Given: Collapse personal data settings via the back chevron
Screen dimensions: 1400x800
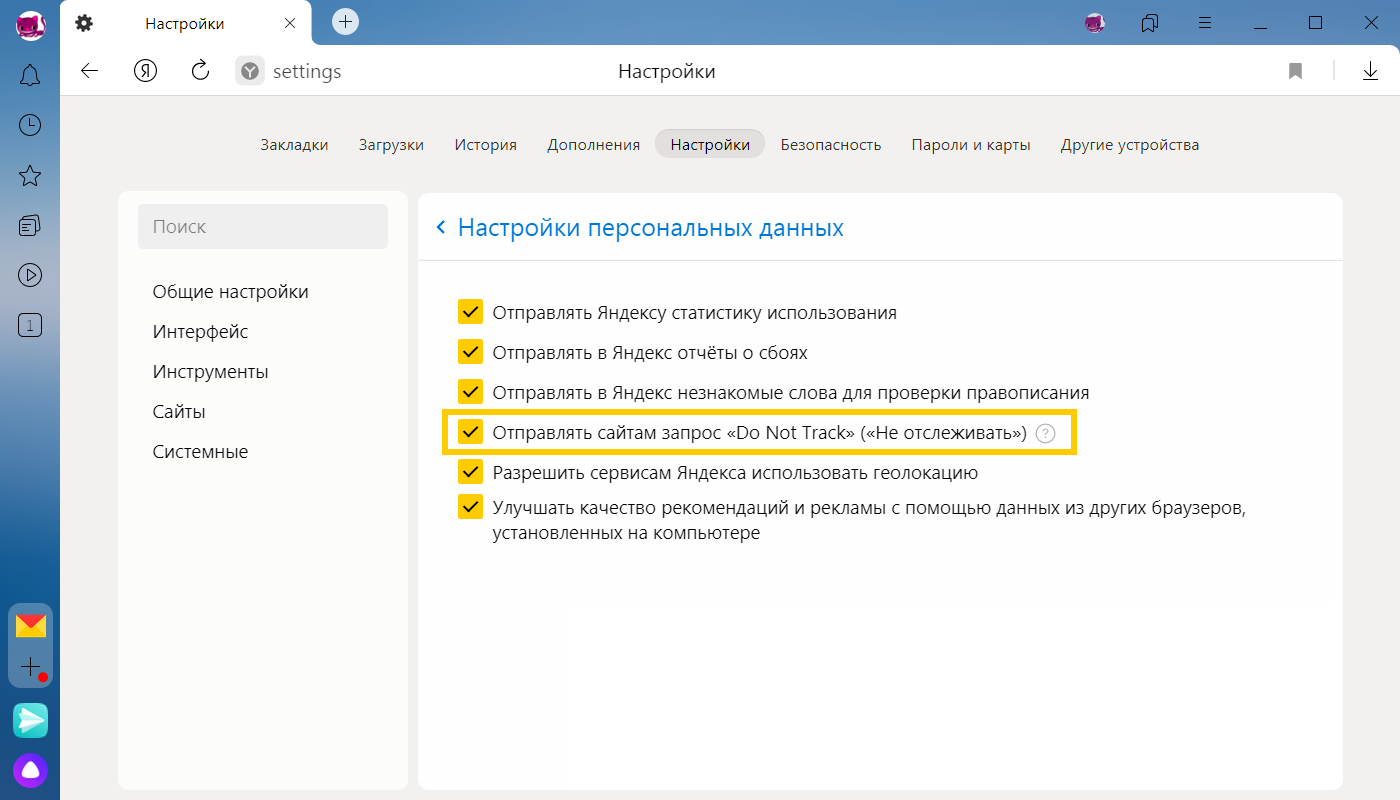Looking at the screenshot, I should (439, 228).
